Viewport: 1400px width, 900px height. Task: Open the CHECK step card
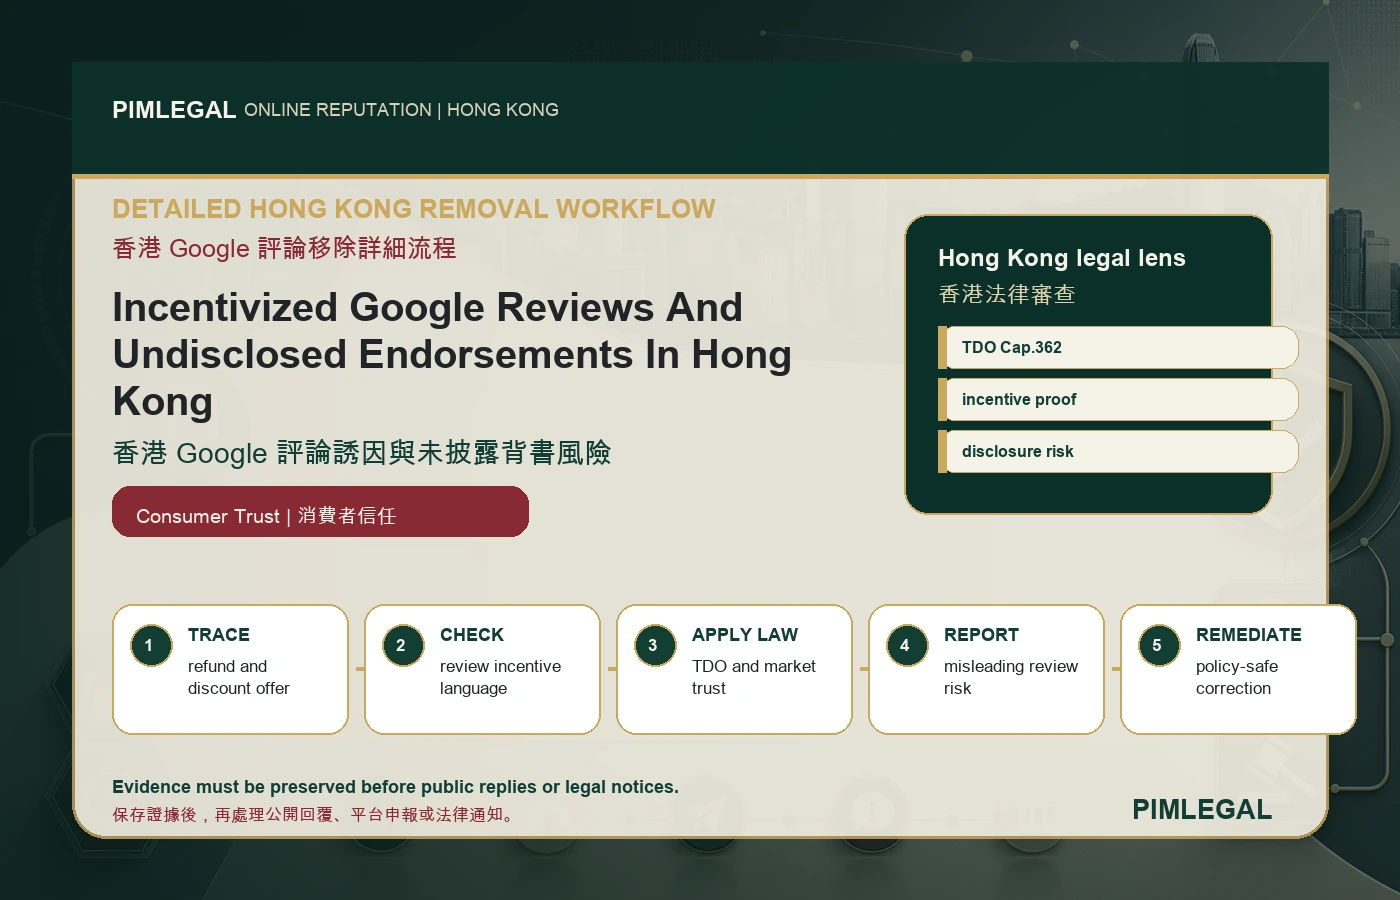(483, 669)
